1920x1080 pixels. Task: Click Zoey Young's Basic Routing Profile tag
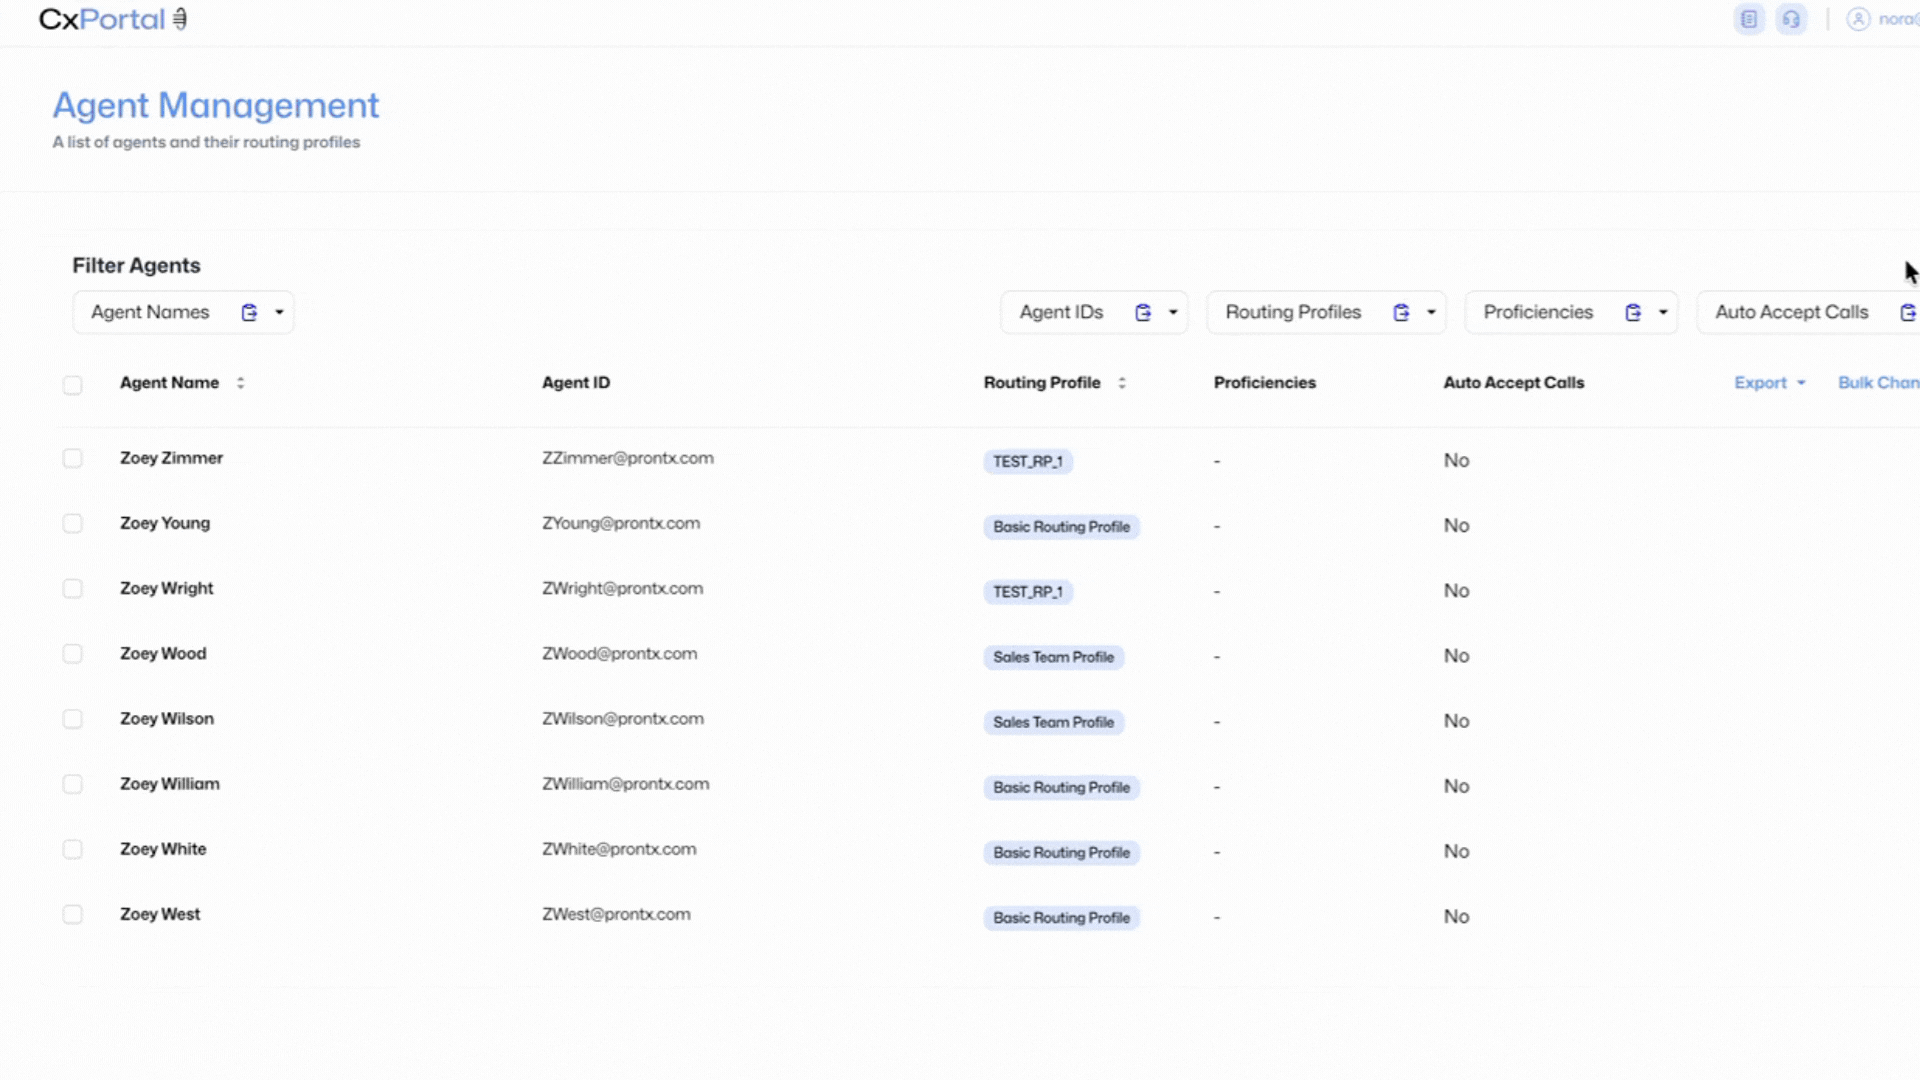tap(1061, 527)
